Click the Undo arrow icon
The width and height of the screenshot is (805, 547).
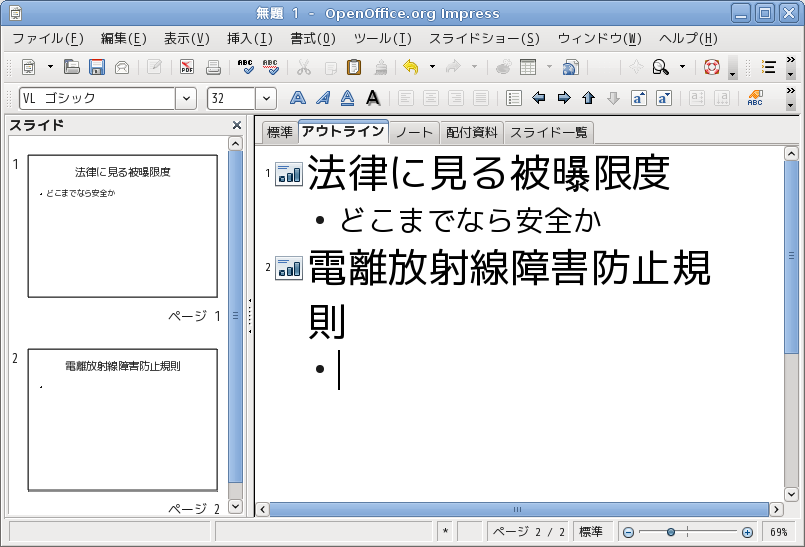click(x=411, y=67)
